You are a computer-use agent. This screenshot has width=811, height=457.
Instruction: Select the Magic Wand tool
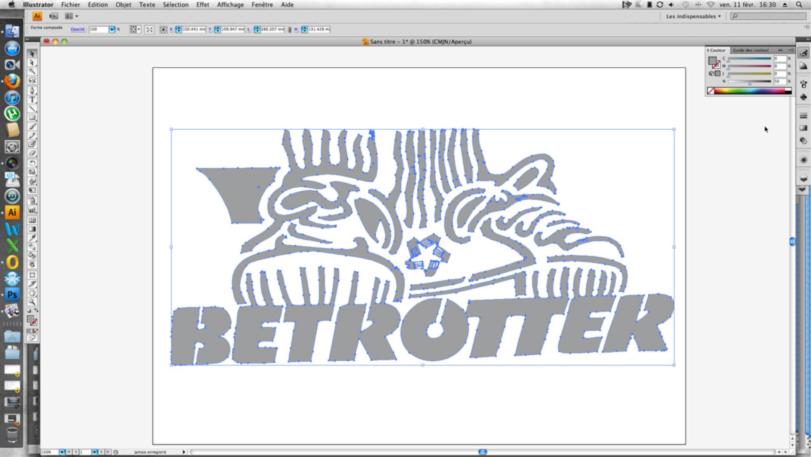pyautogui.click(x=32, y=71)
